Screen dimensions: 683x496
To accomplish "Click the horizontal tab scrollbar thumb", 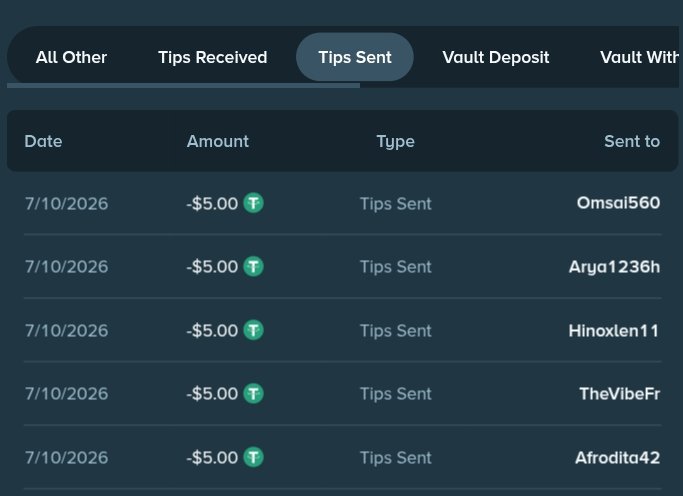I will [x=183, y=85].
